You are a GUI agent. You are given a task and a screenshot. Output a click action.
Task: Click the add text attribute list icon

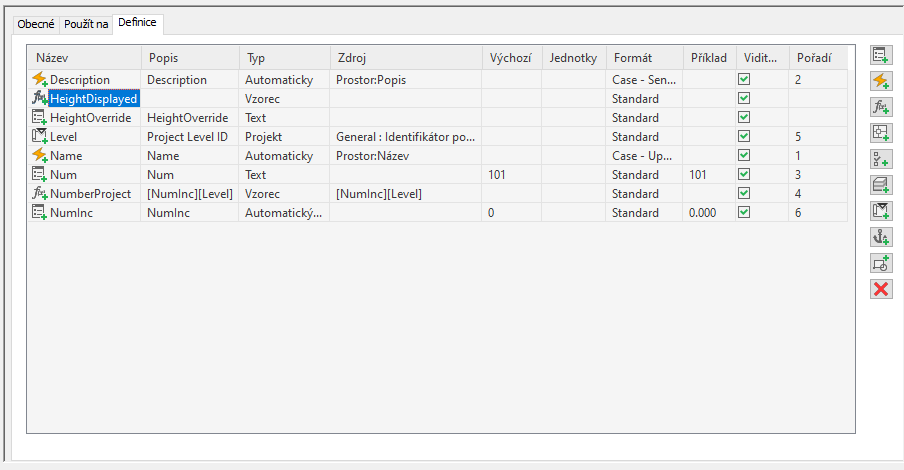(881, 55)
